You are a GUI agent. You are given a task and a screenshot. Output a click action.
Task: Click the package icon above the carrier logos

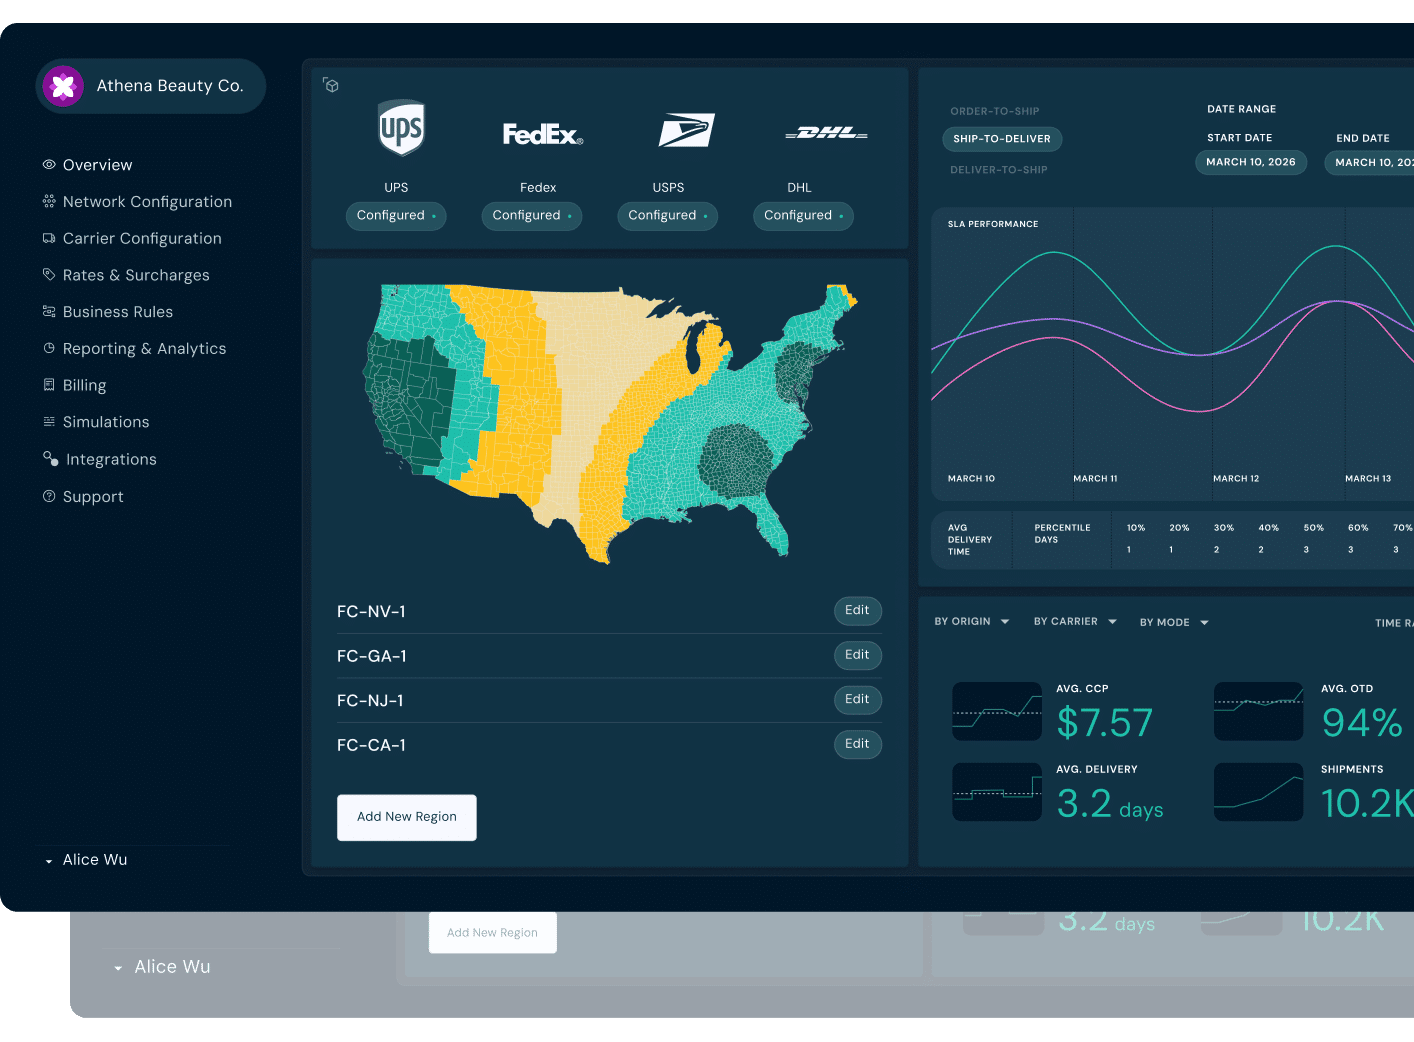[x=331, y=86]
